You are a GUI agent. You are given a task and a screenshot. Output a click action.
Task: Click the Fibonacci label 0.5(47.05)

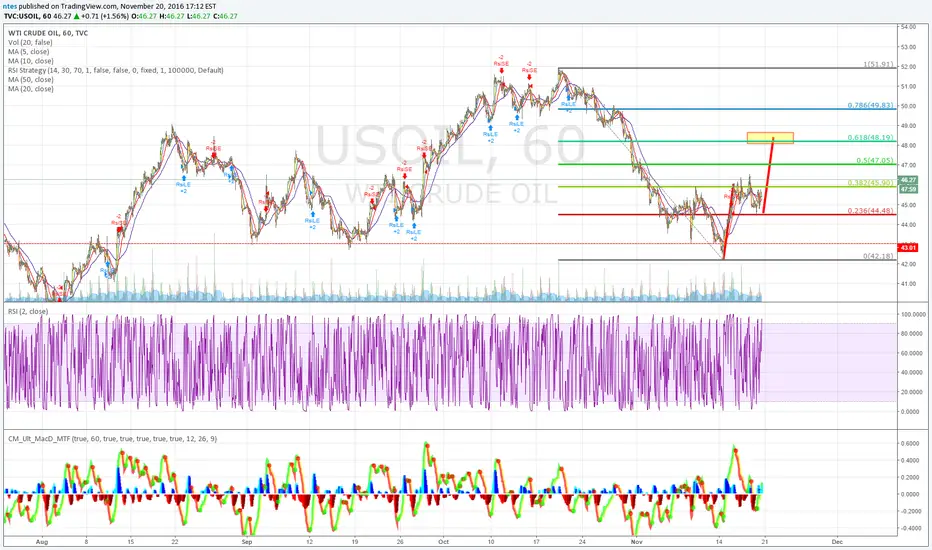click(x=875, y=161)
